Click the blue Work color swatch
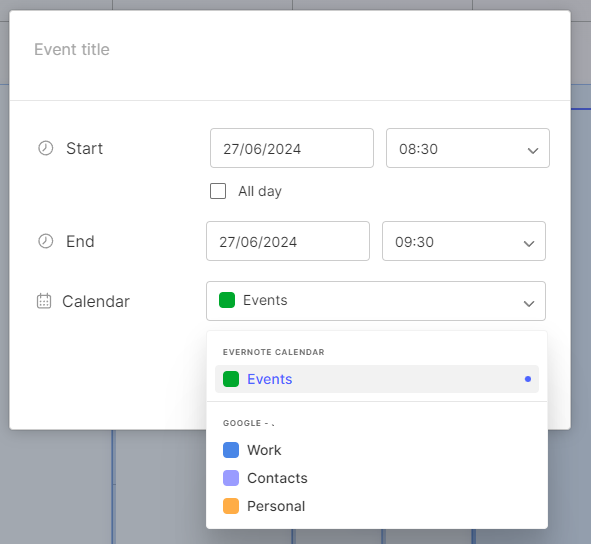 click(x=231, y=450)
